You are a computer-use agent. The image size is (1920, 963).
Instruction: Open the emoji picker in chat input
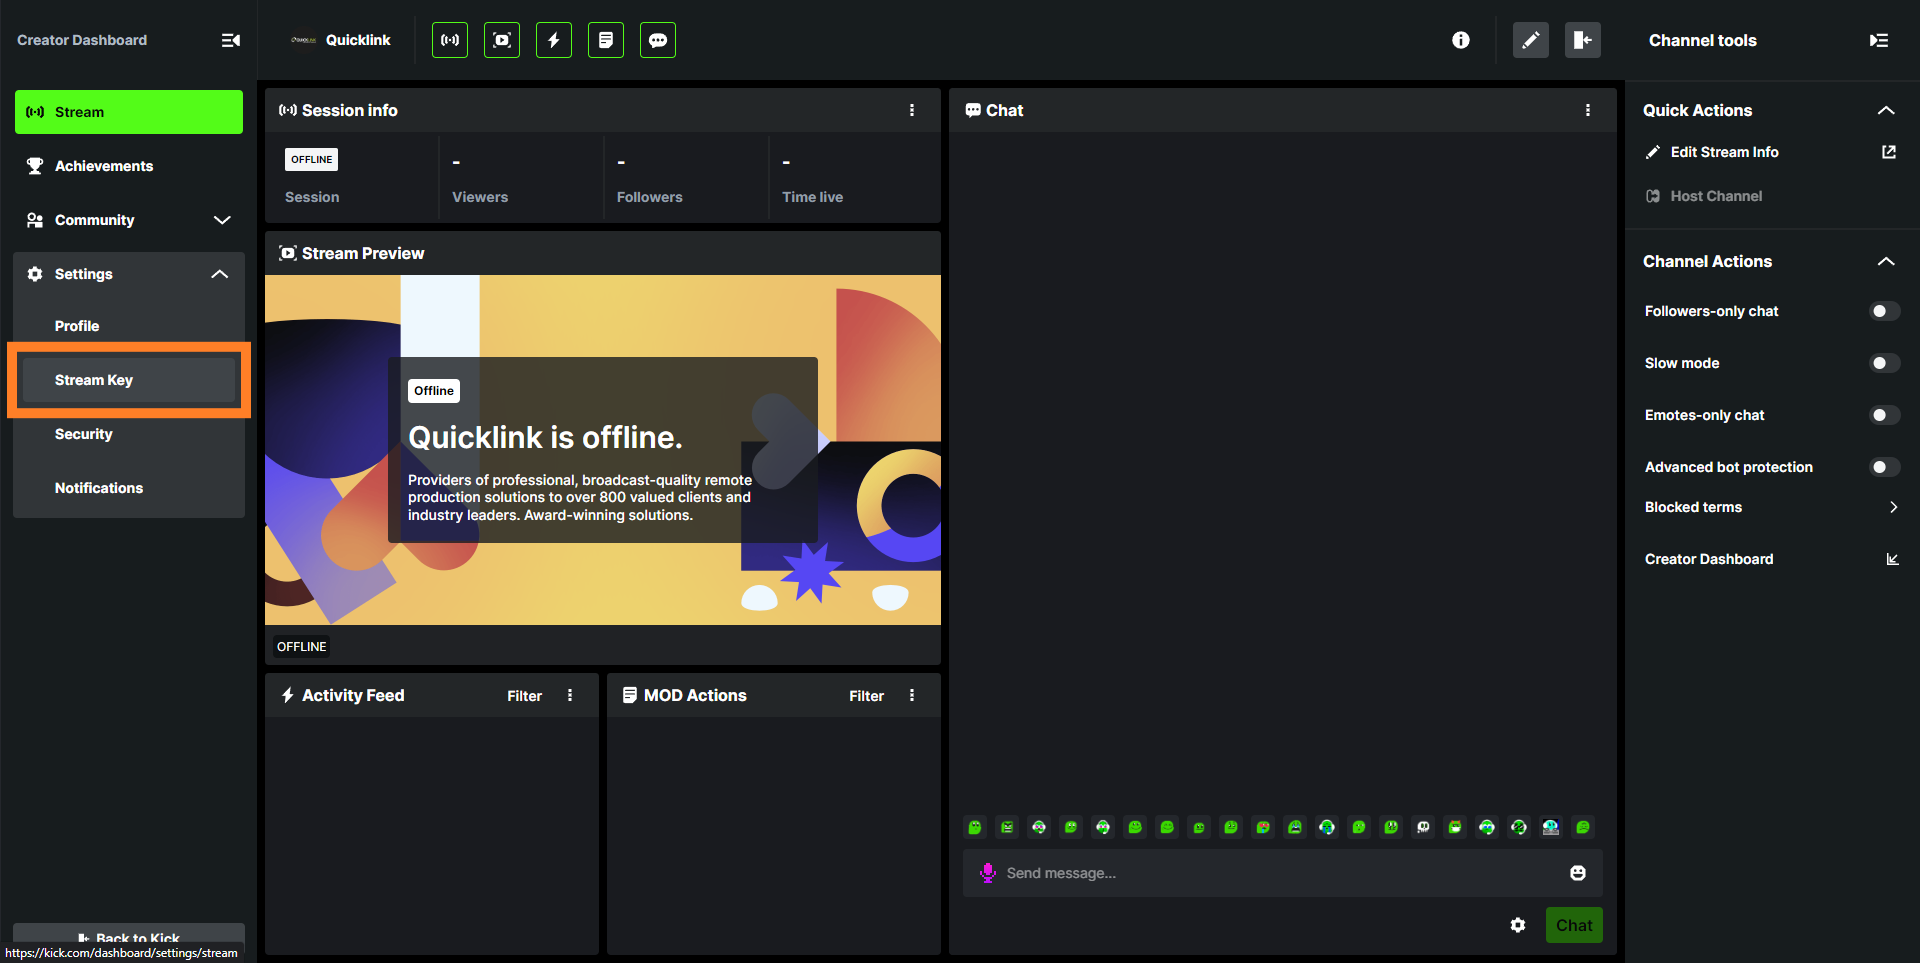[x=1578, y=873]
